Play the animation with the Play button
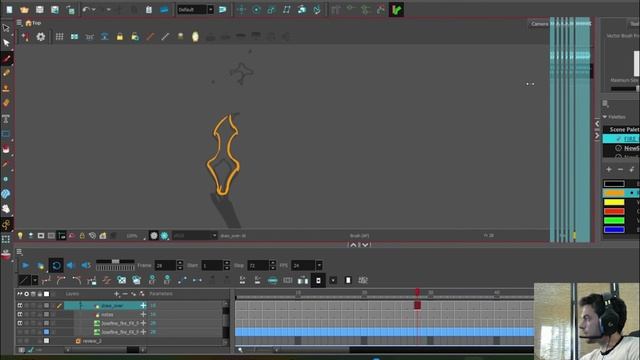This screenshot has height=360, width=640. coord(25,265)
